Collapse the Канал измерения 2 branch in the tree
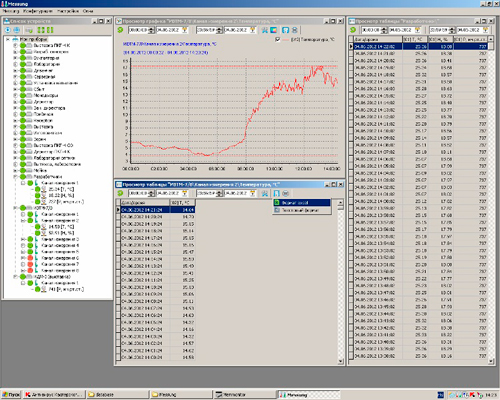 coord(23,221)
